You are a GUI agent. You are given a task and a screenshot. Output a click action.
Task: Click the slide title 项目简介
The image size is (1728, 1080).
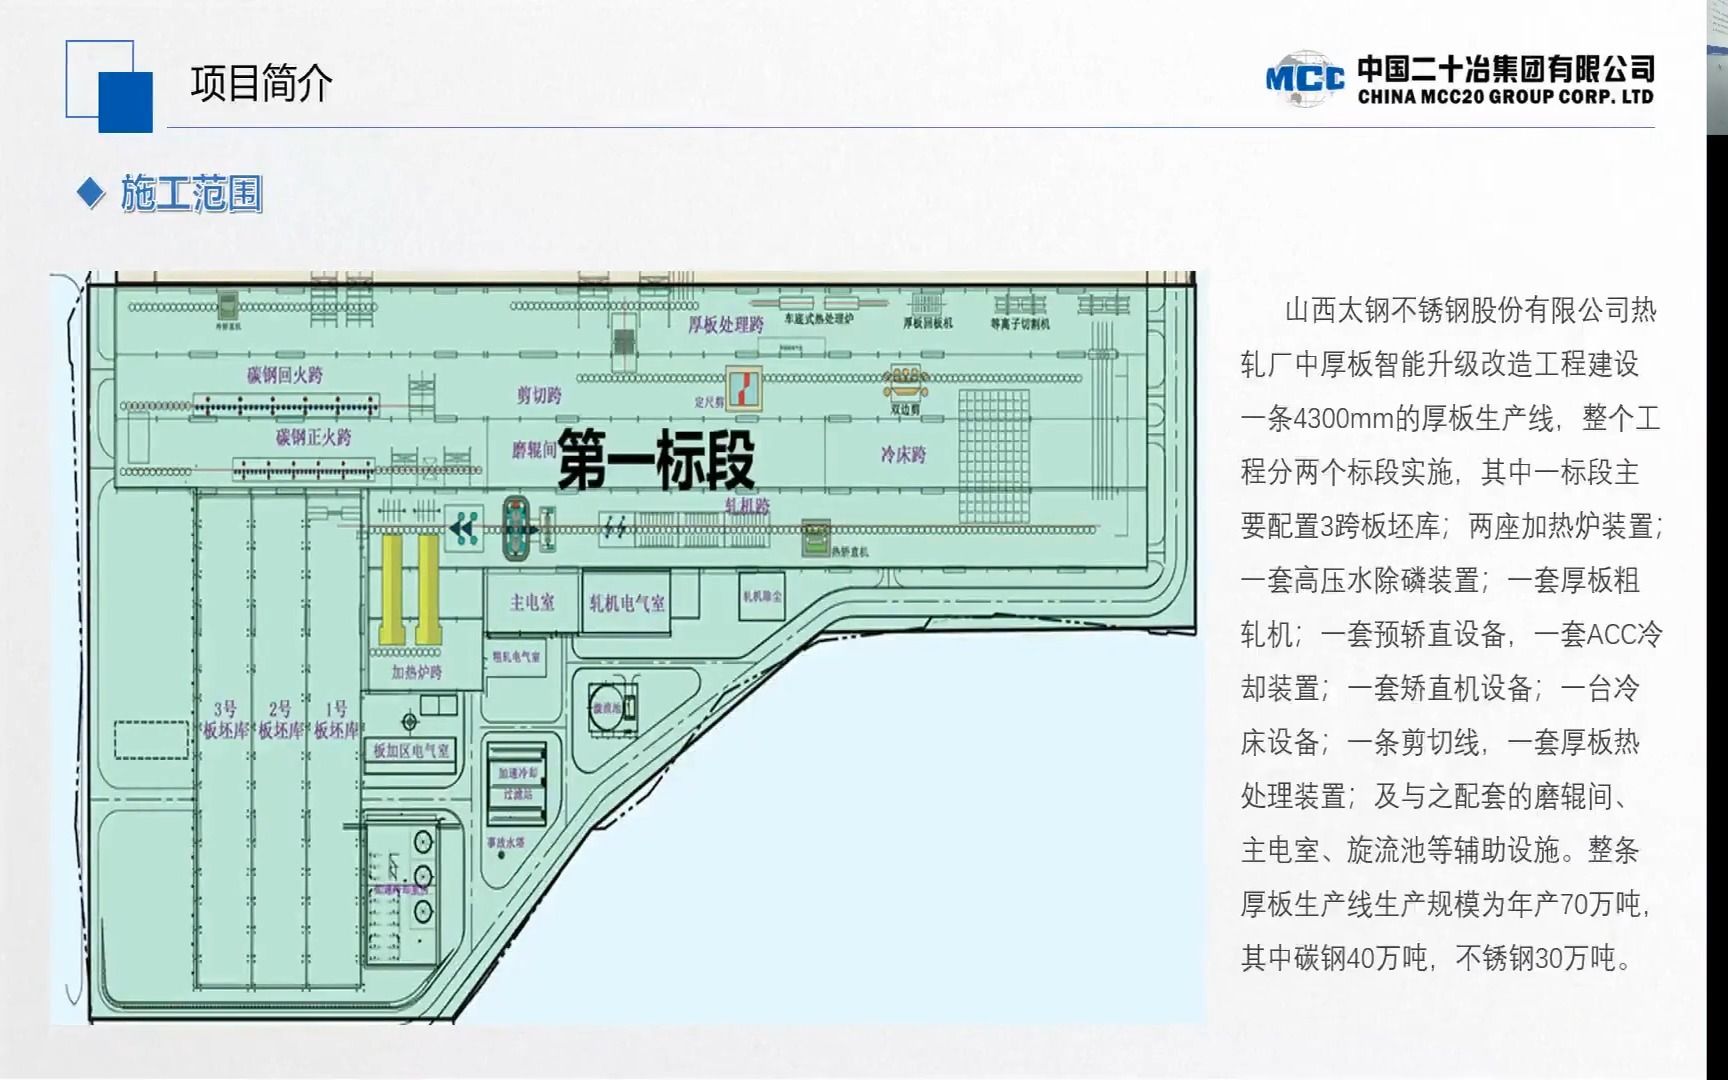point(261,84)
